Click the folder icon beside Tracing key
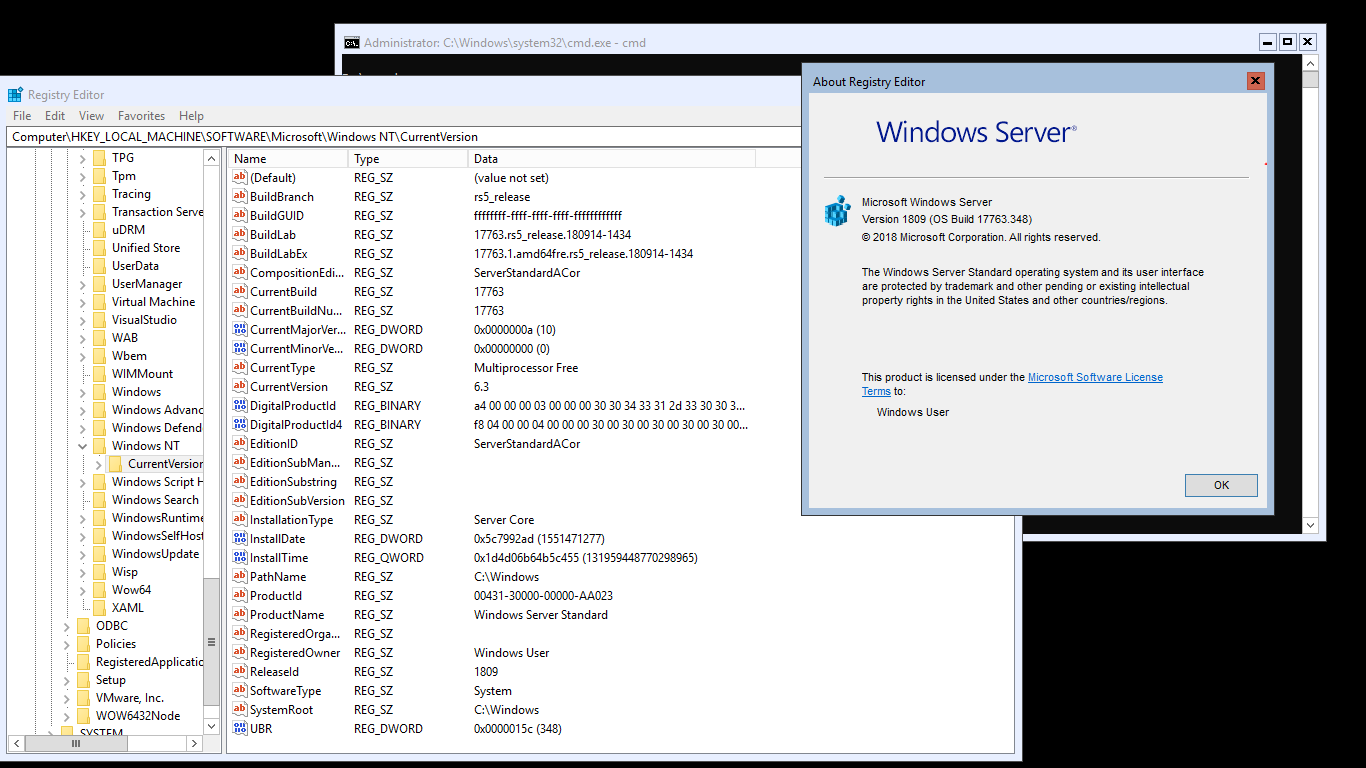The image size is (1366, 768). (x=100, y=194)
